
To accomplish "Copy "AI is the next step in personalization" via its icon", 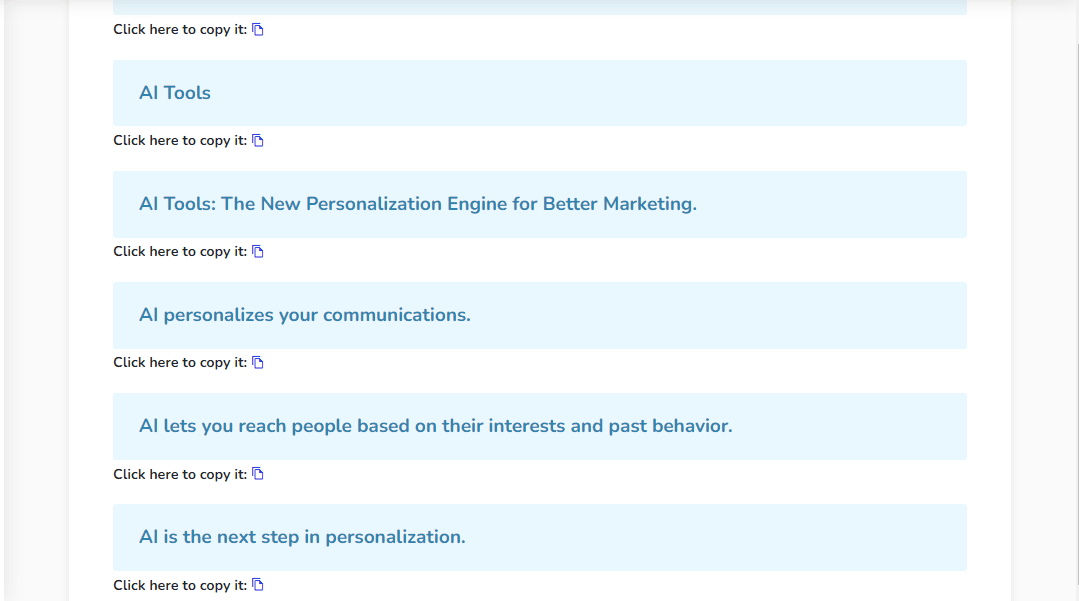I will [258, 584].
